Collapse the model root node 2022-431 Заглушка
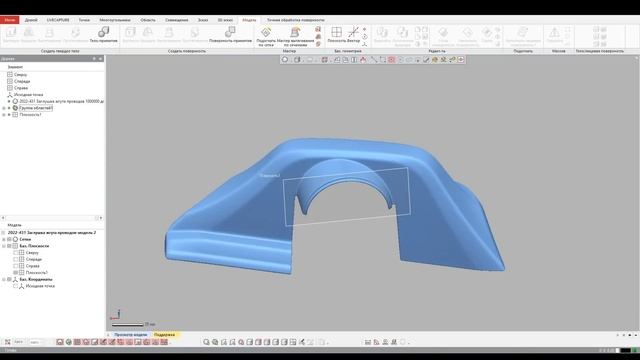Viewport: 640px width, 360px height. [x=4, y=233]
